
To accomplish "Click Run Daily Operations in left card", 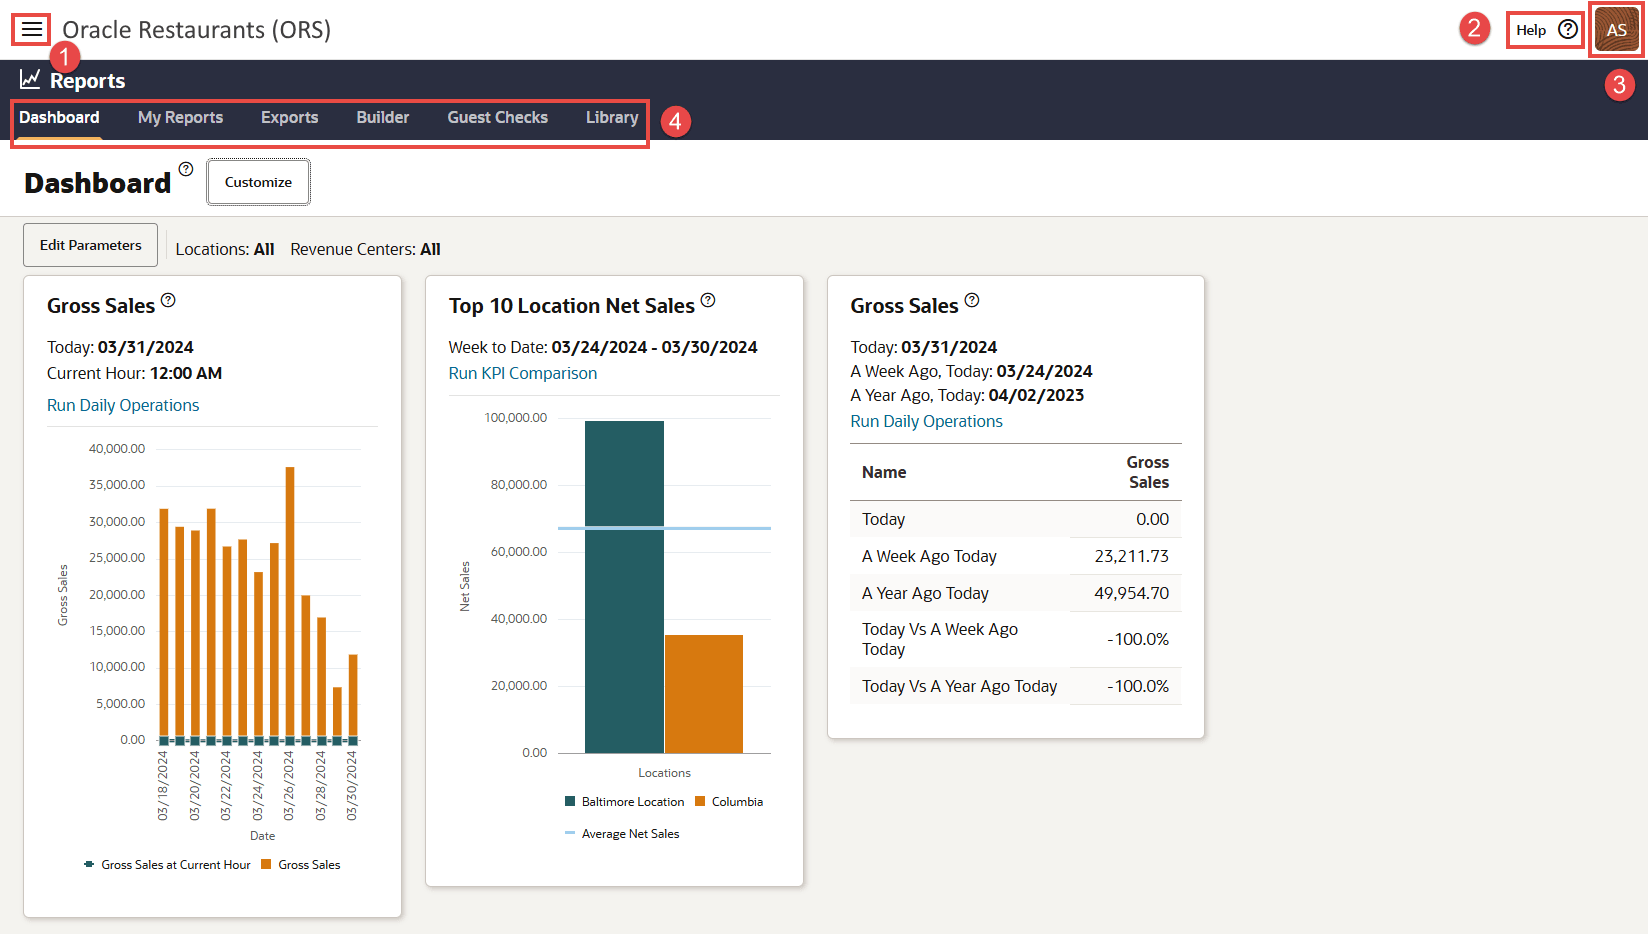I will pyautogui.click(x=123, y=405).
